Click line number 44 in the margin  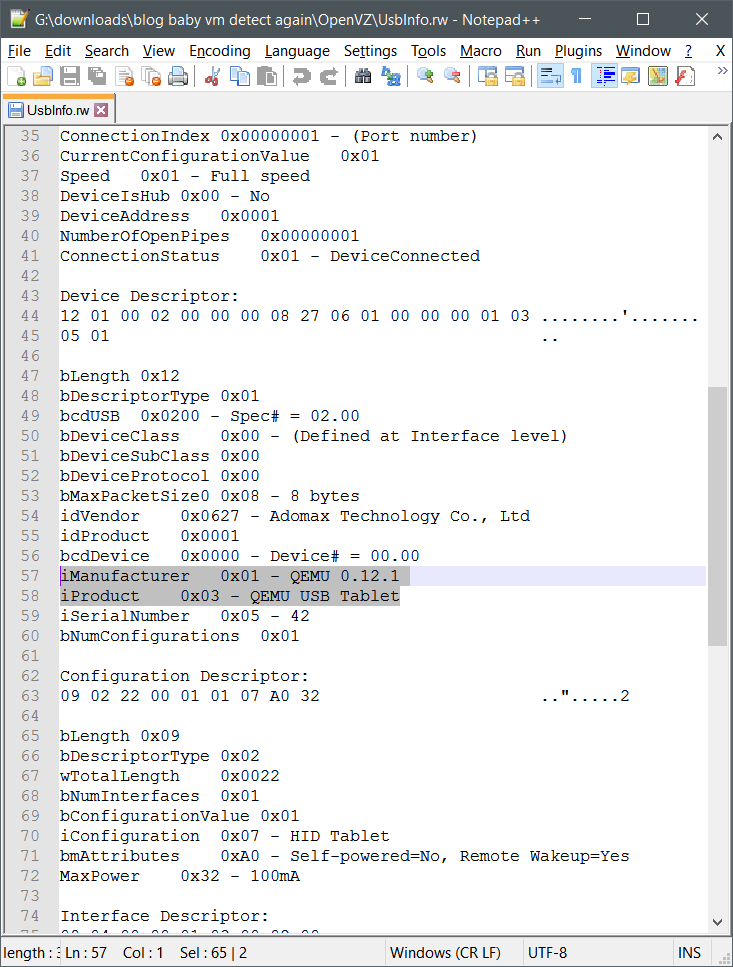(x=30, y=316)
